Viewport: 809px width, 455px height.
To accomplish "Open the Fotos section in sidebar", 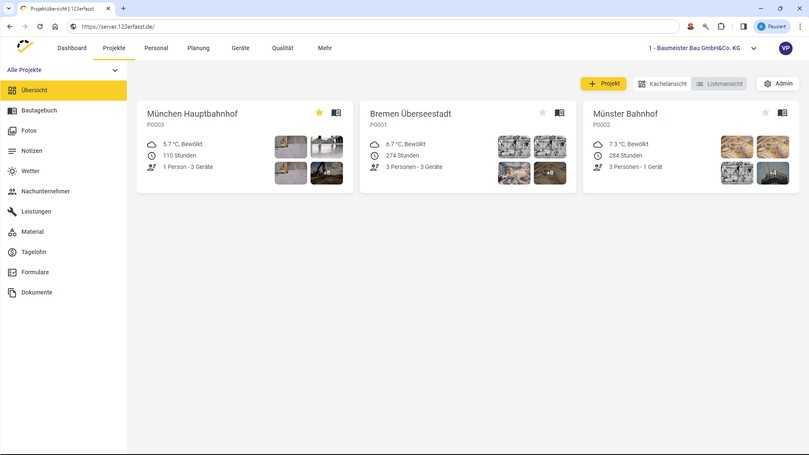I will tap(29, 130).
